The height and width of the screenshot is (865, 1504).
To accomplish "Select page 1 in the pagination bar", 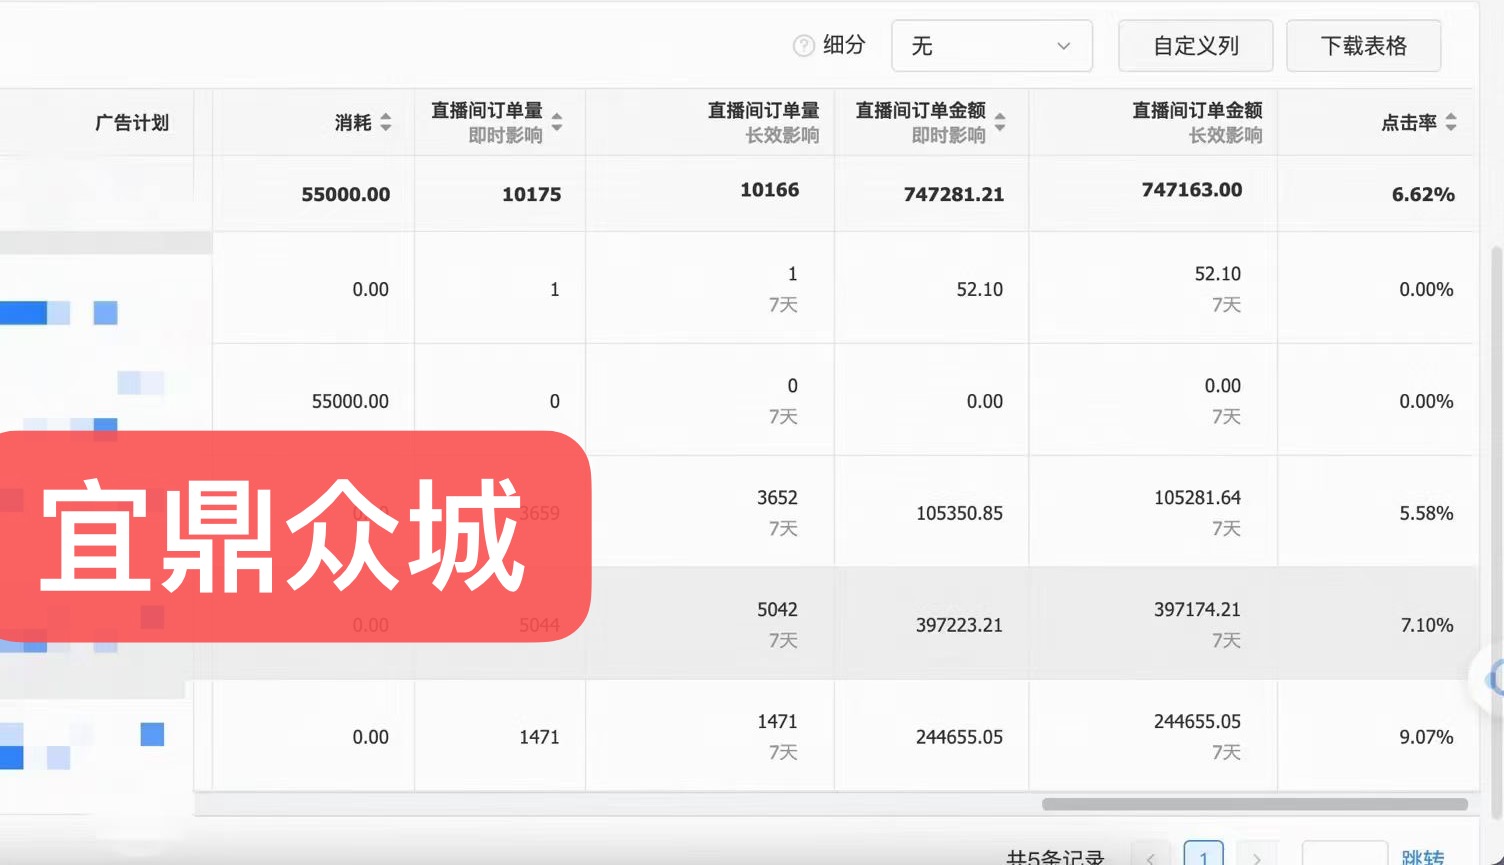I will click(1203, 857).
